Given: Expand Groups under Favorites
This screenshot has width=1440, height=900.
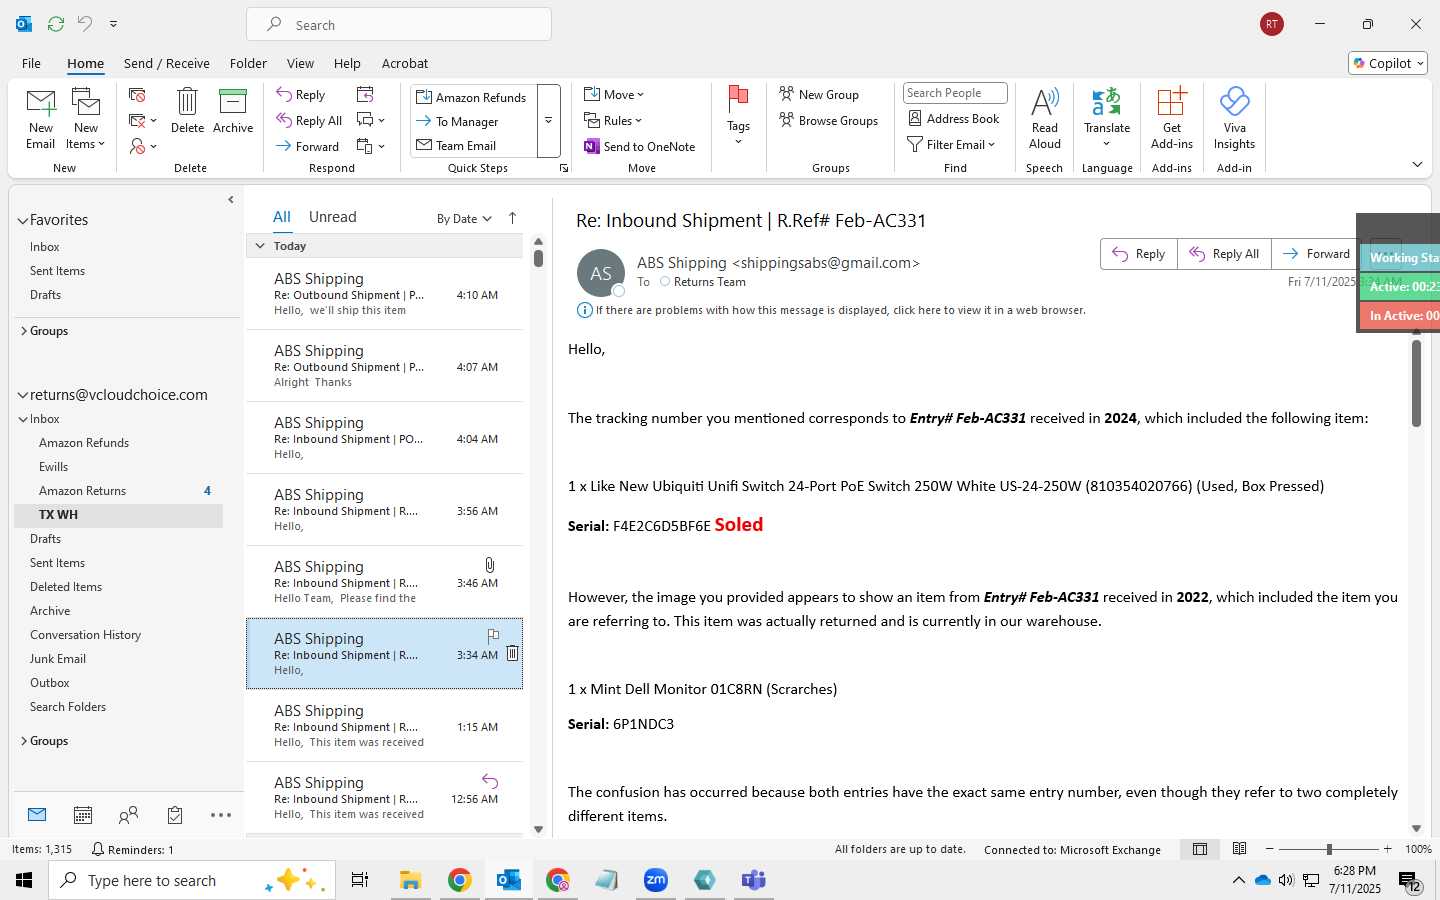Looking at the screenshot, I should [x=24, y=331].
